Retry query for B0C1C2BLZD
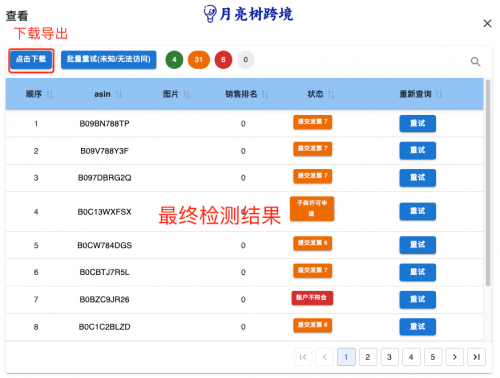Viewport: 500px width, 378px height. click(417, 327)
